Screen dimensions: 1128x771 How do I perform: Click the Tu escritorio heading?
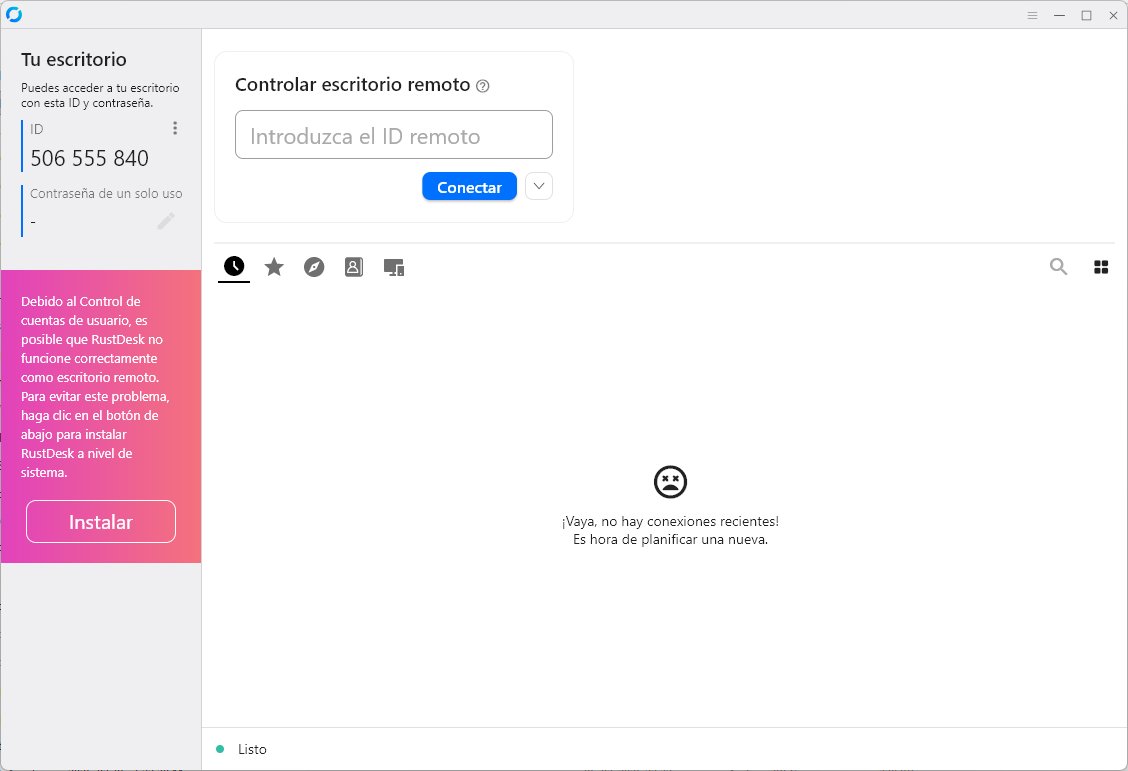click(x=73, y=59)
